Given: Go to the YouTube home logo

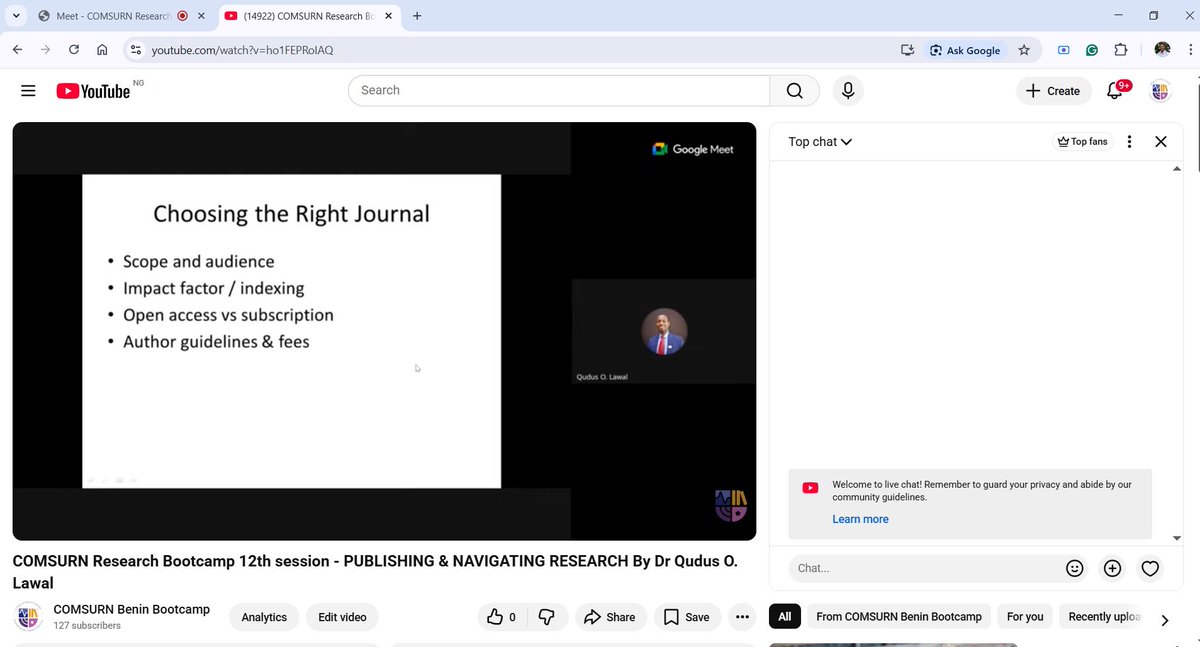Looking at the screenshot, I should (x=93, y=91).
